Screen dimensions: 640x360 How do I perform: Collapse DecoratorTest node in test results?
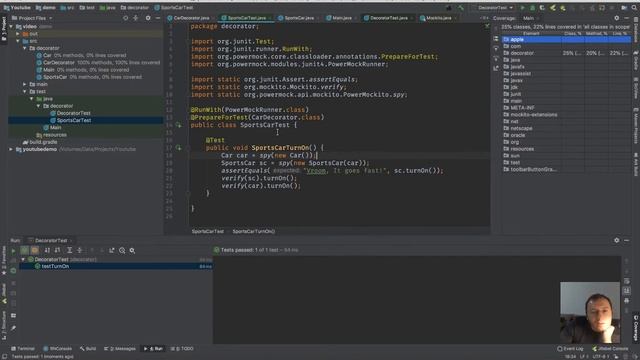(23, 260)
